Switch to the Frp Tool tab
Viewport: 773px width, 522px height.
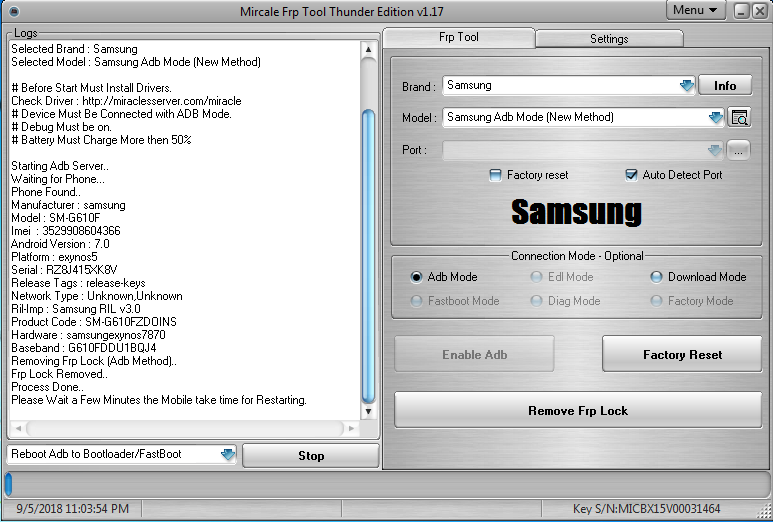click(x=458, y=37)
